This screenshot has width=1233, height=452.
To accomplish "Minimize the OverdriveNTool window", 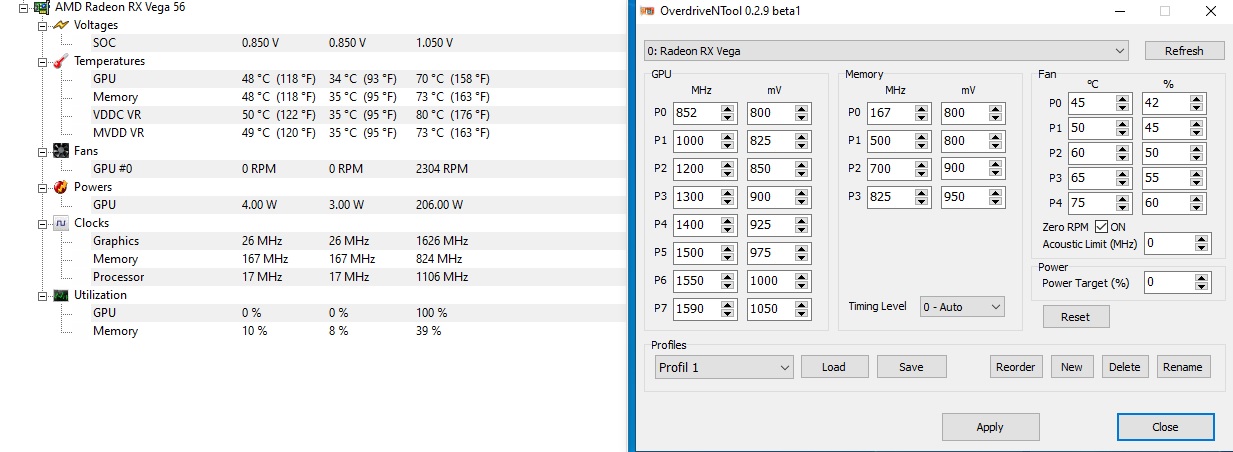I will tap(1119, 11).
